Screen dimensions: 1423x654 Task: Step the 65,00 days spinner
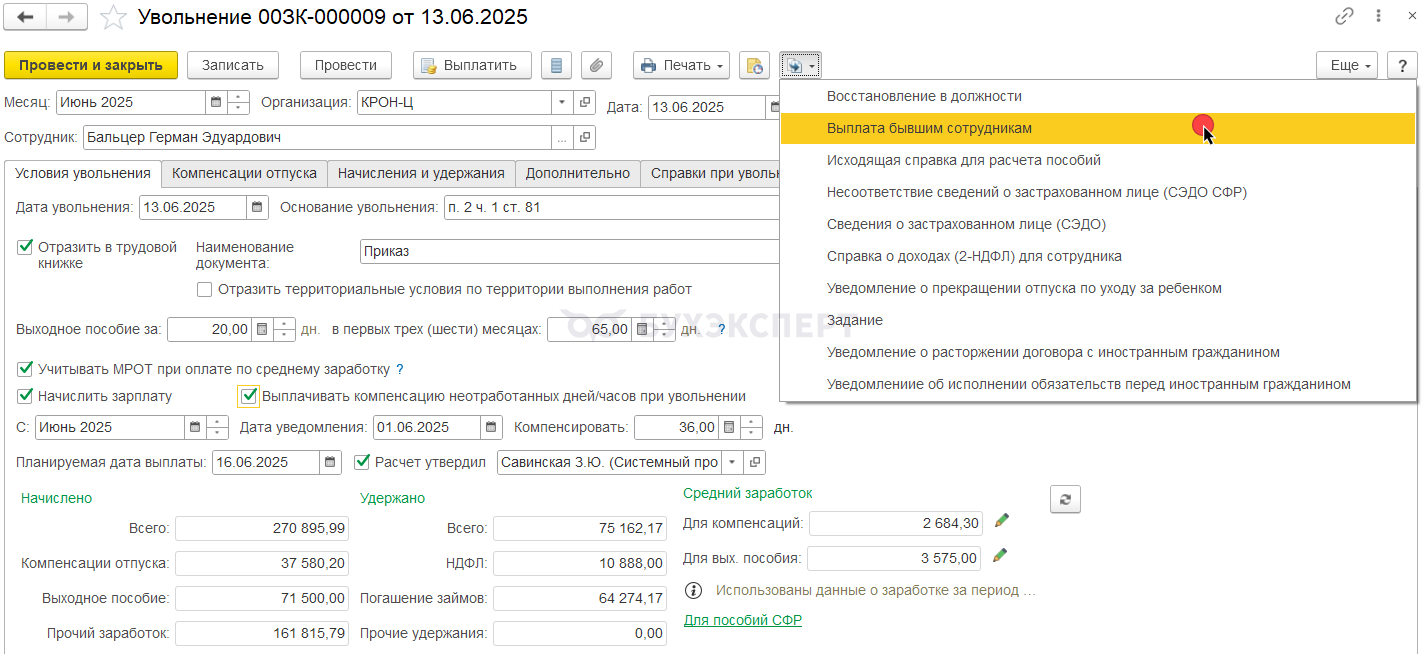pos(665,329)
